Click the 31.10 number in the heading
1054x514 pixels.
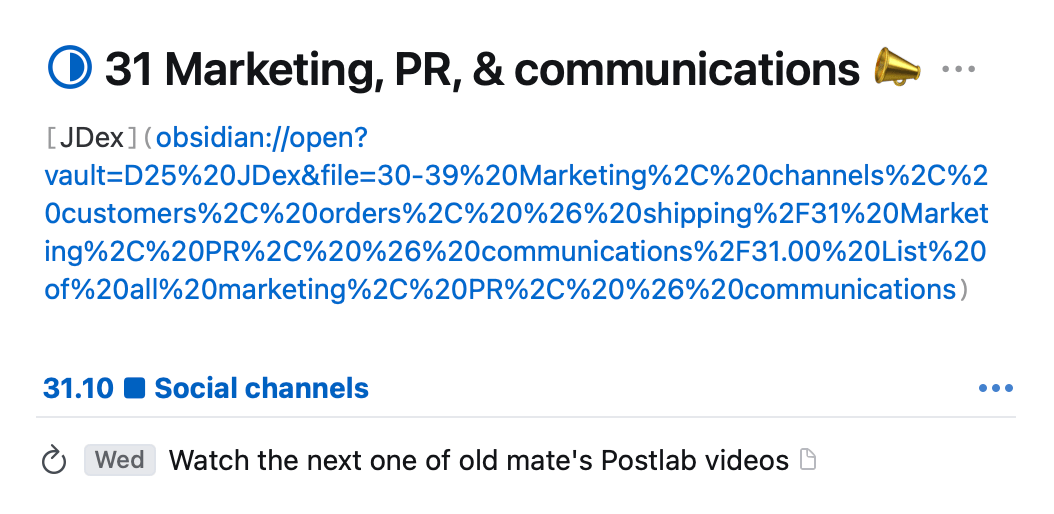pos(78,388)
